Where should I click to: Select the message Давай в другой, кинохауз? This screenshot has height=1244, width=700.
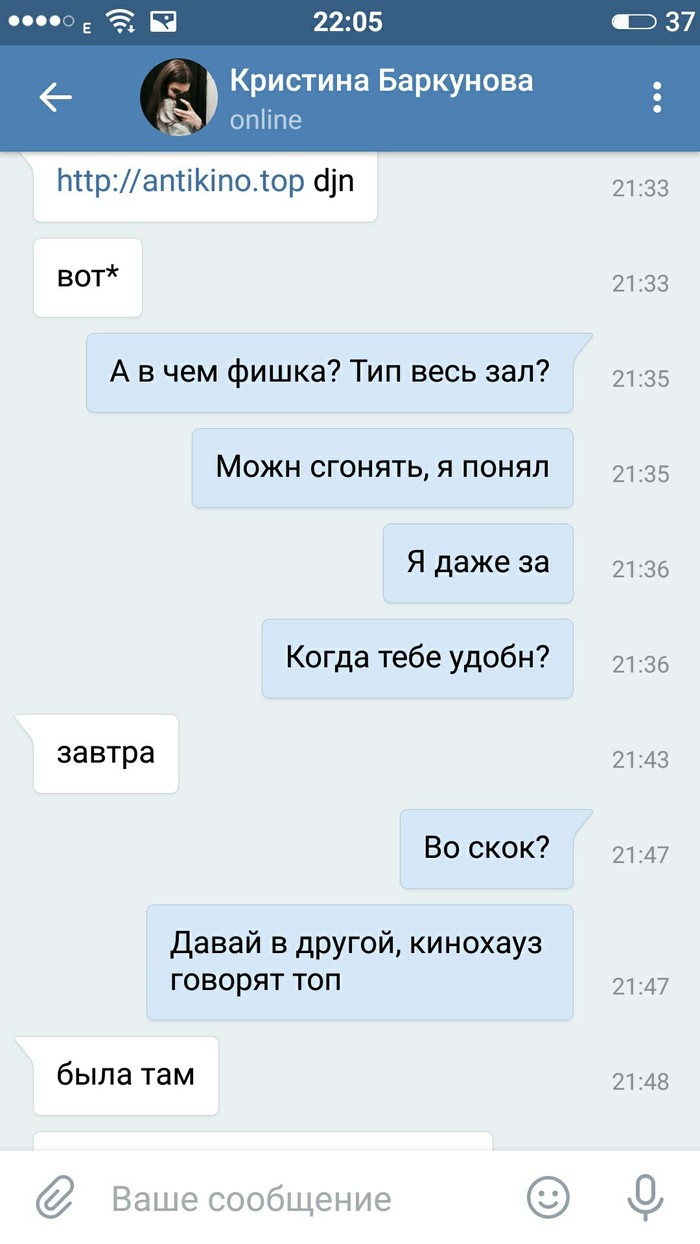(x=360, y=962)
